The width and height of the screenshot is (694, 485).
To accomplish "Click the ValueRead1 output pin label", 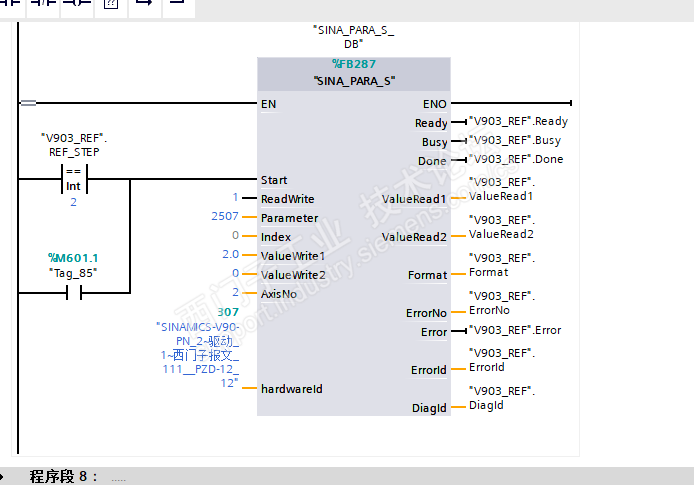I will coord(414,199).
